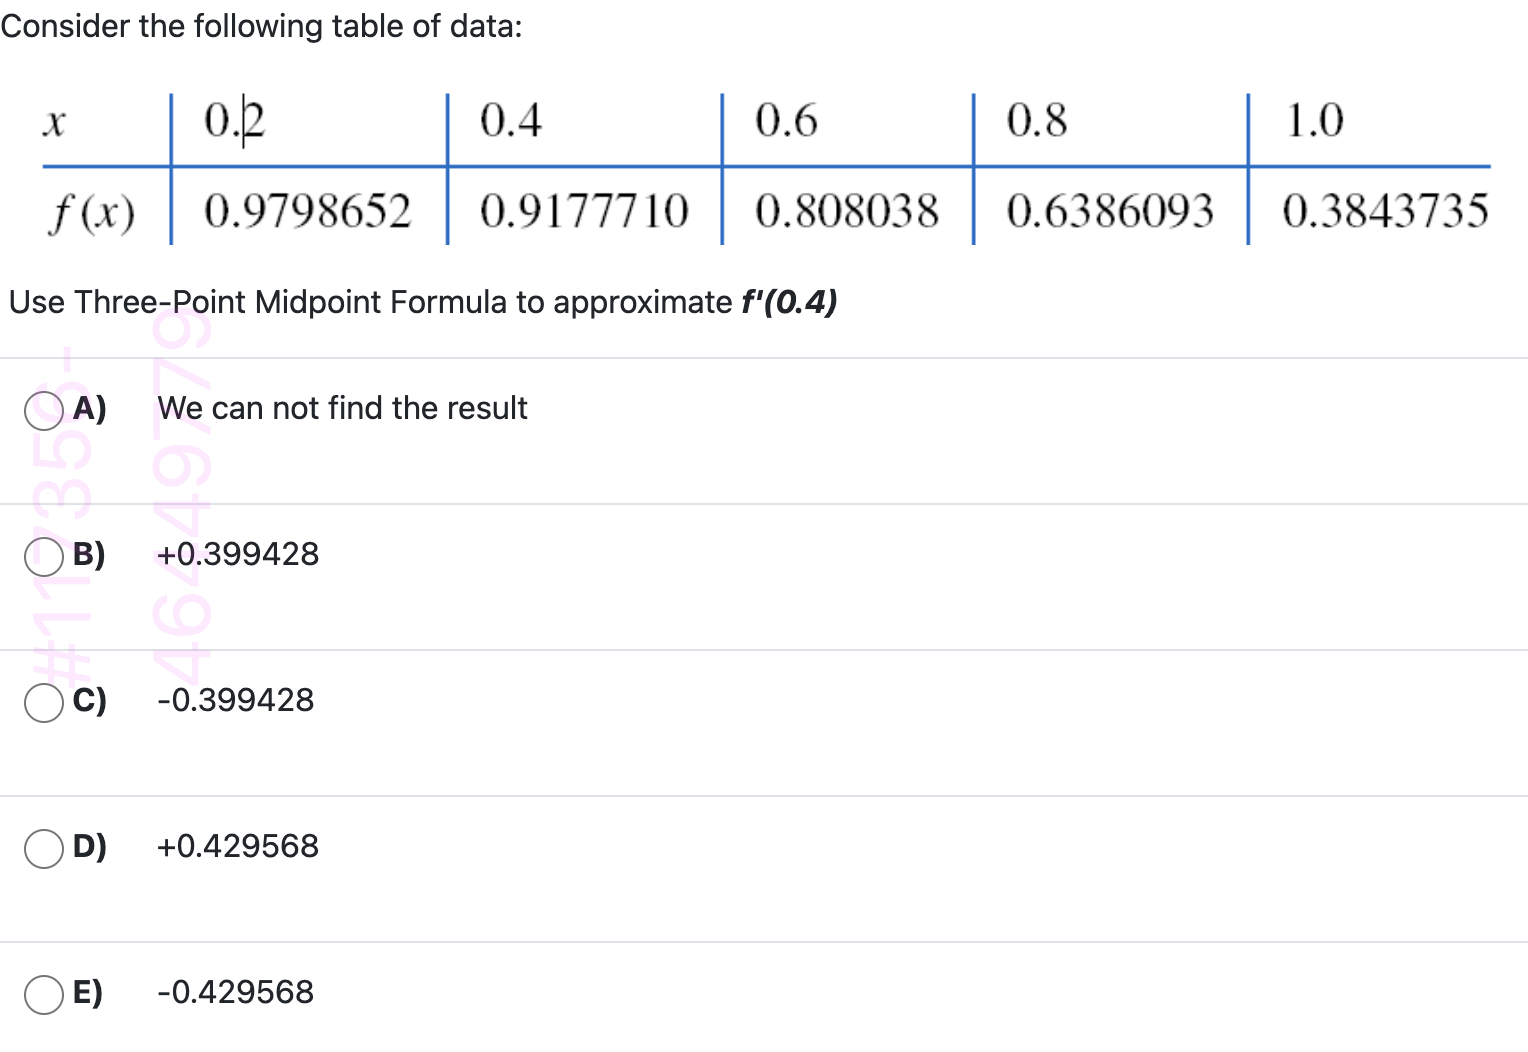Click the table cell containing 0.9798652
Image resolution: width=1528 pixels, height=1052 pixels.
pyautogui.click(x=308, y=210)
